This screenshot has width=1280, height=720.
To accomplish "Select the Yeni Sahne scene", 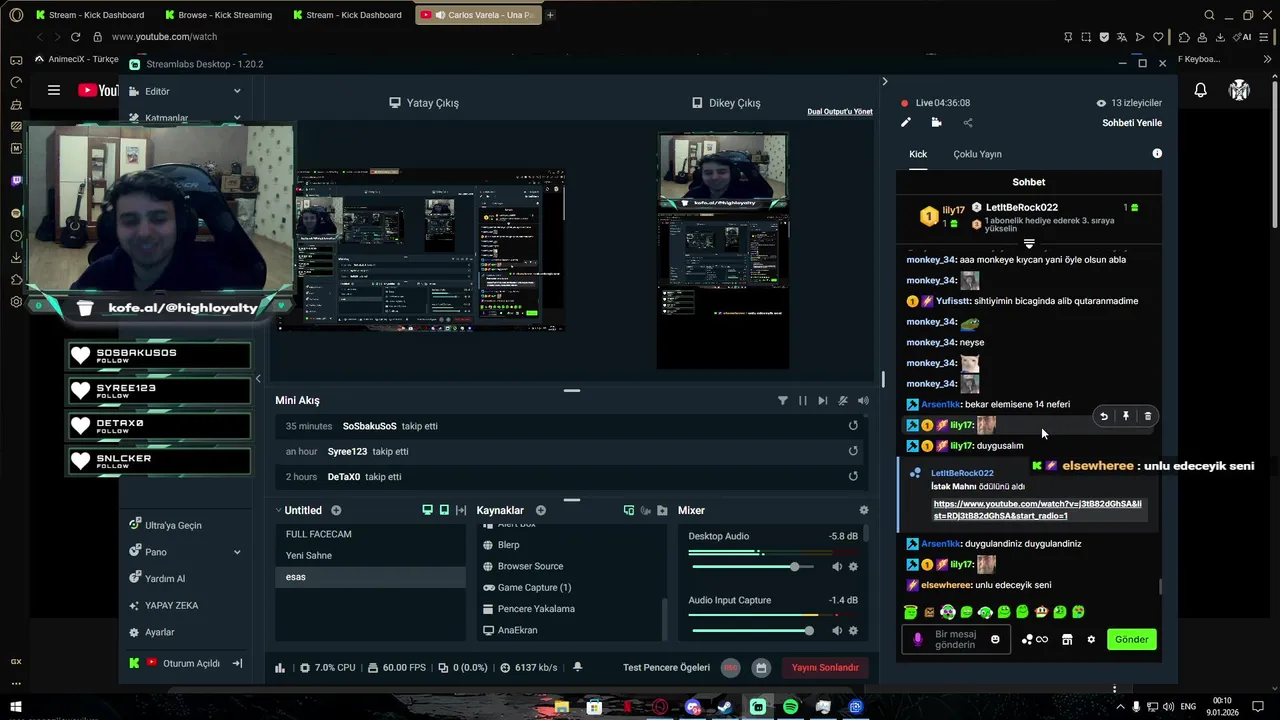I will (370, 555).
